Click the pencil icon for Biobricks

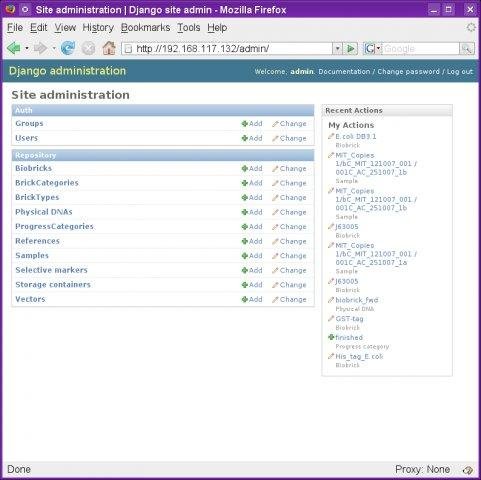[x=275, y=169]
